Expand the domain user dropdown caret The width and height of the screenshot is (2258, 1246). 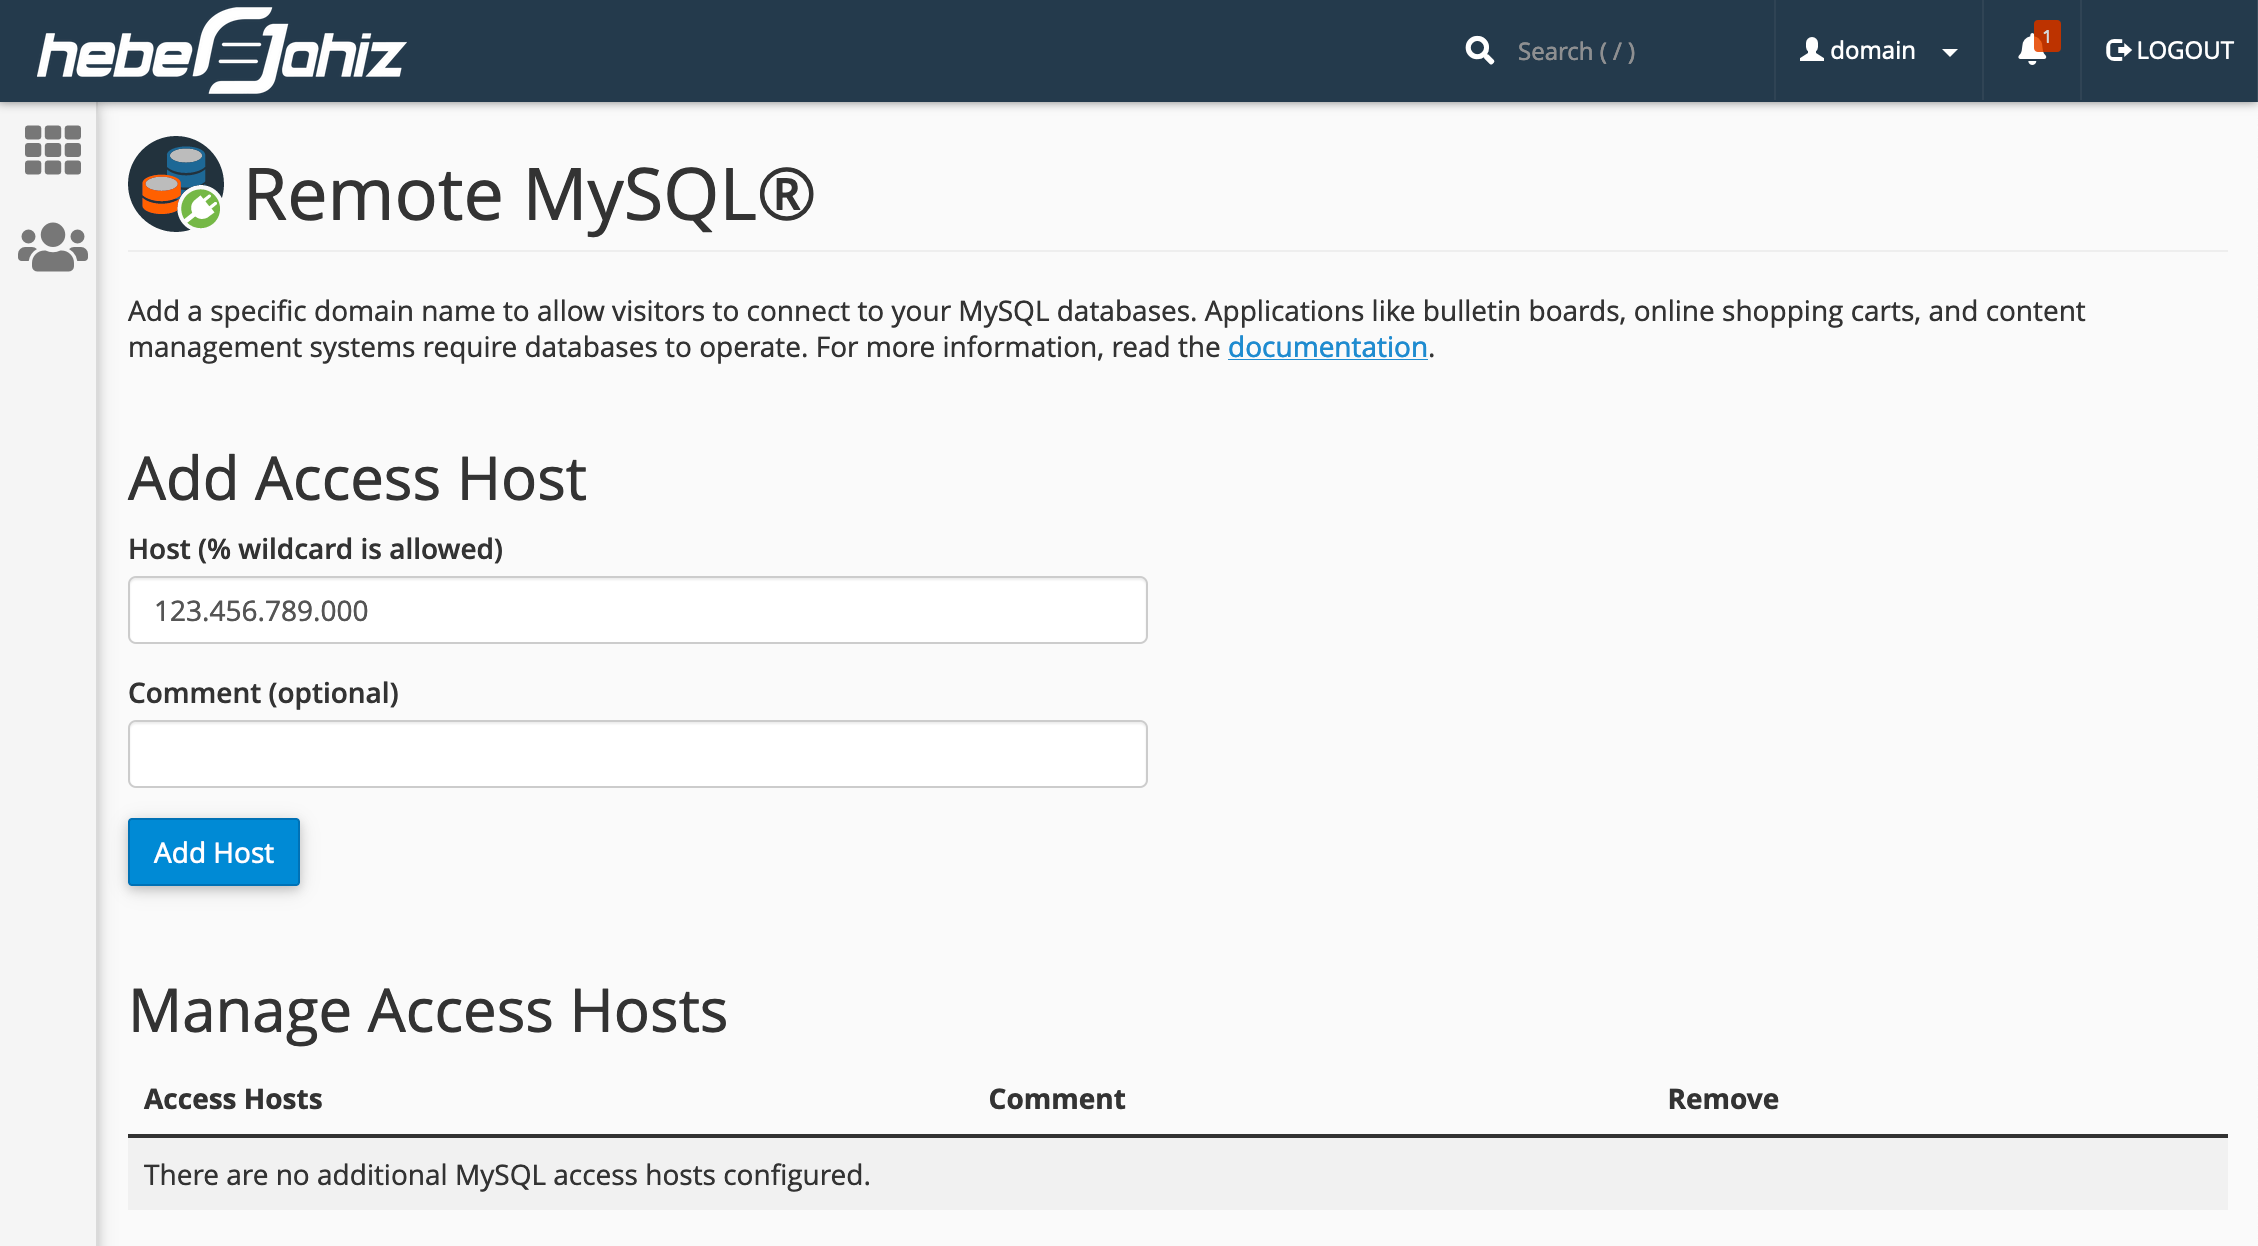coord(1949,53)
